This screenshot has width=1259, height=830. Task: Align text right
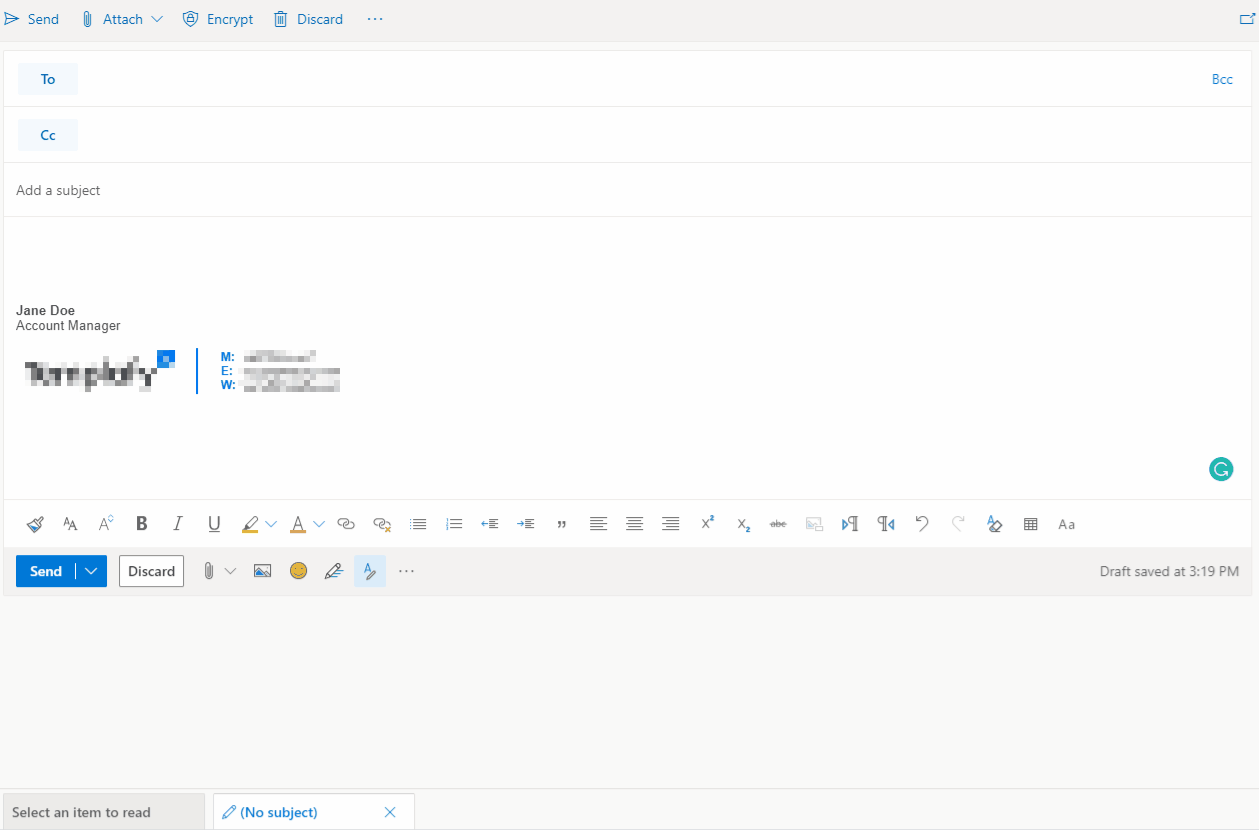670,524
